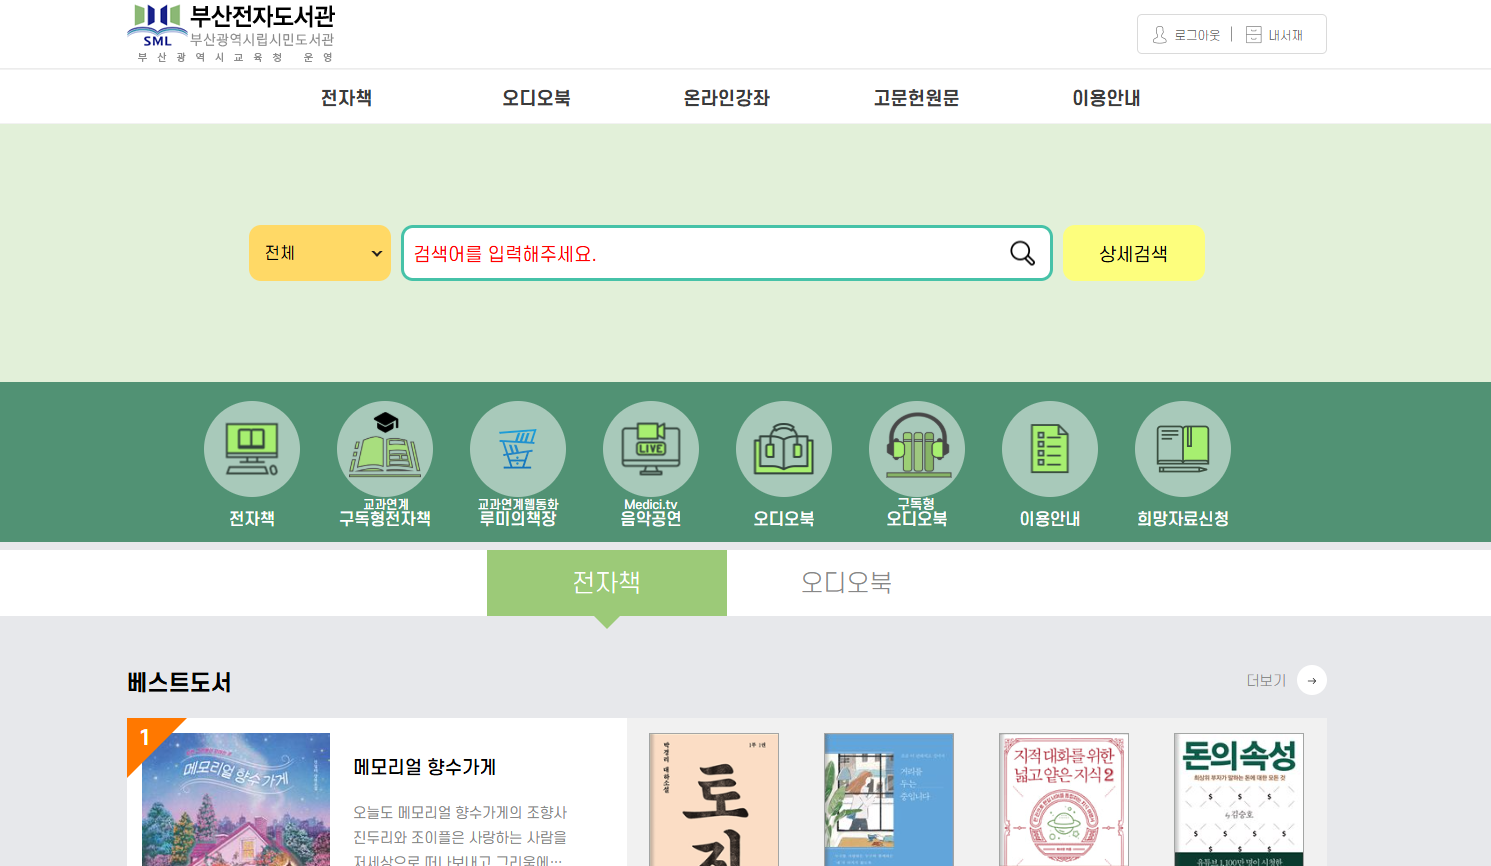The height and width of the screenshot is (866, 1491).
Task: Click the 내서재 link
Action: tap(1286, 35)
